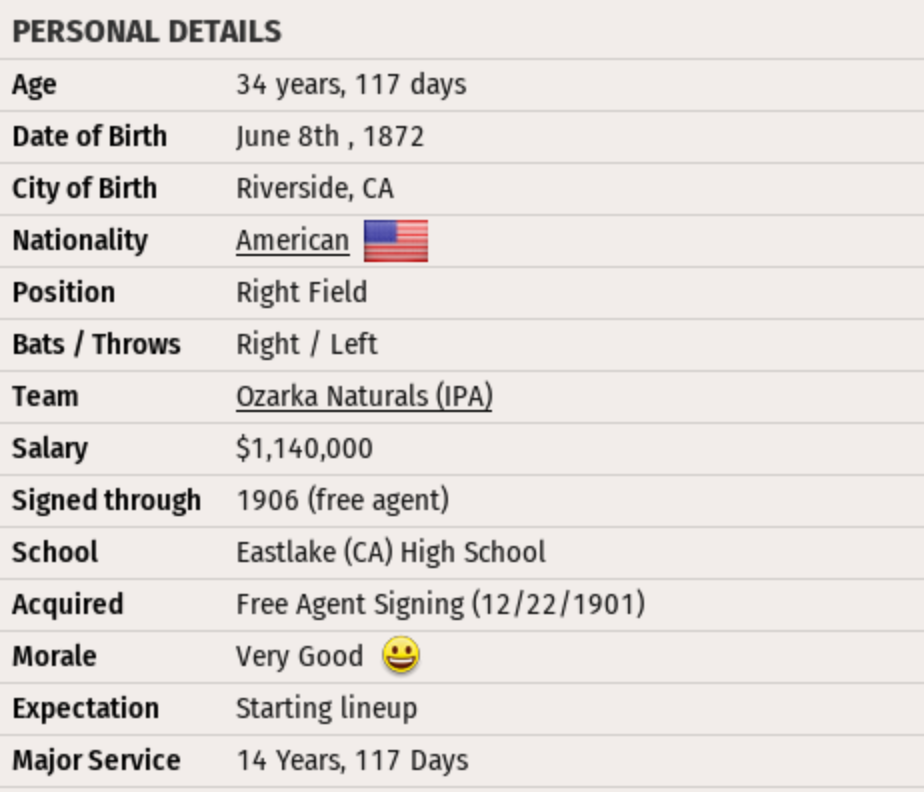
Task: Click the Very Good morale text
Action: 299,657
